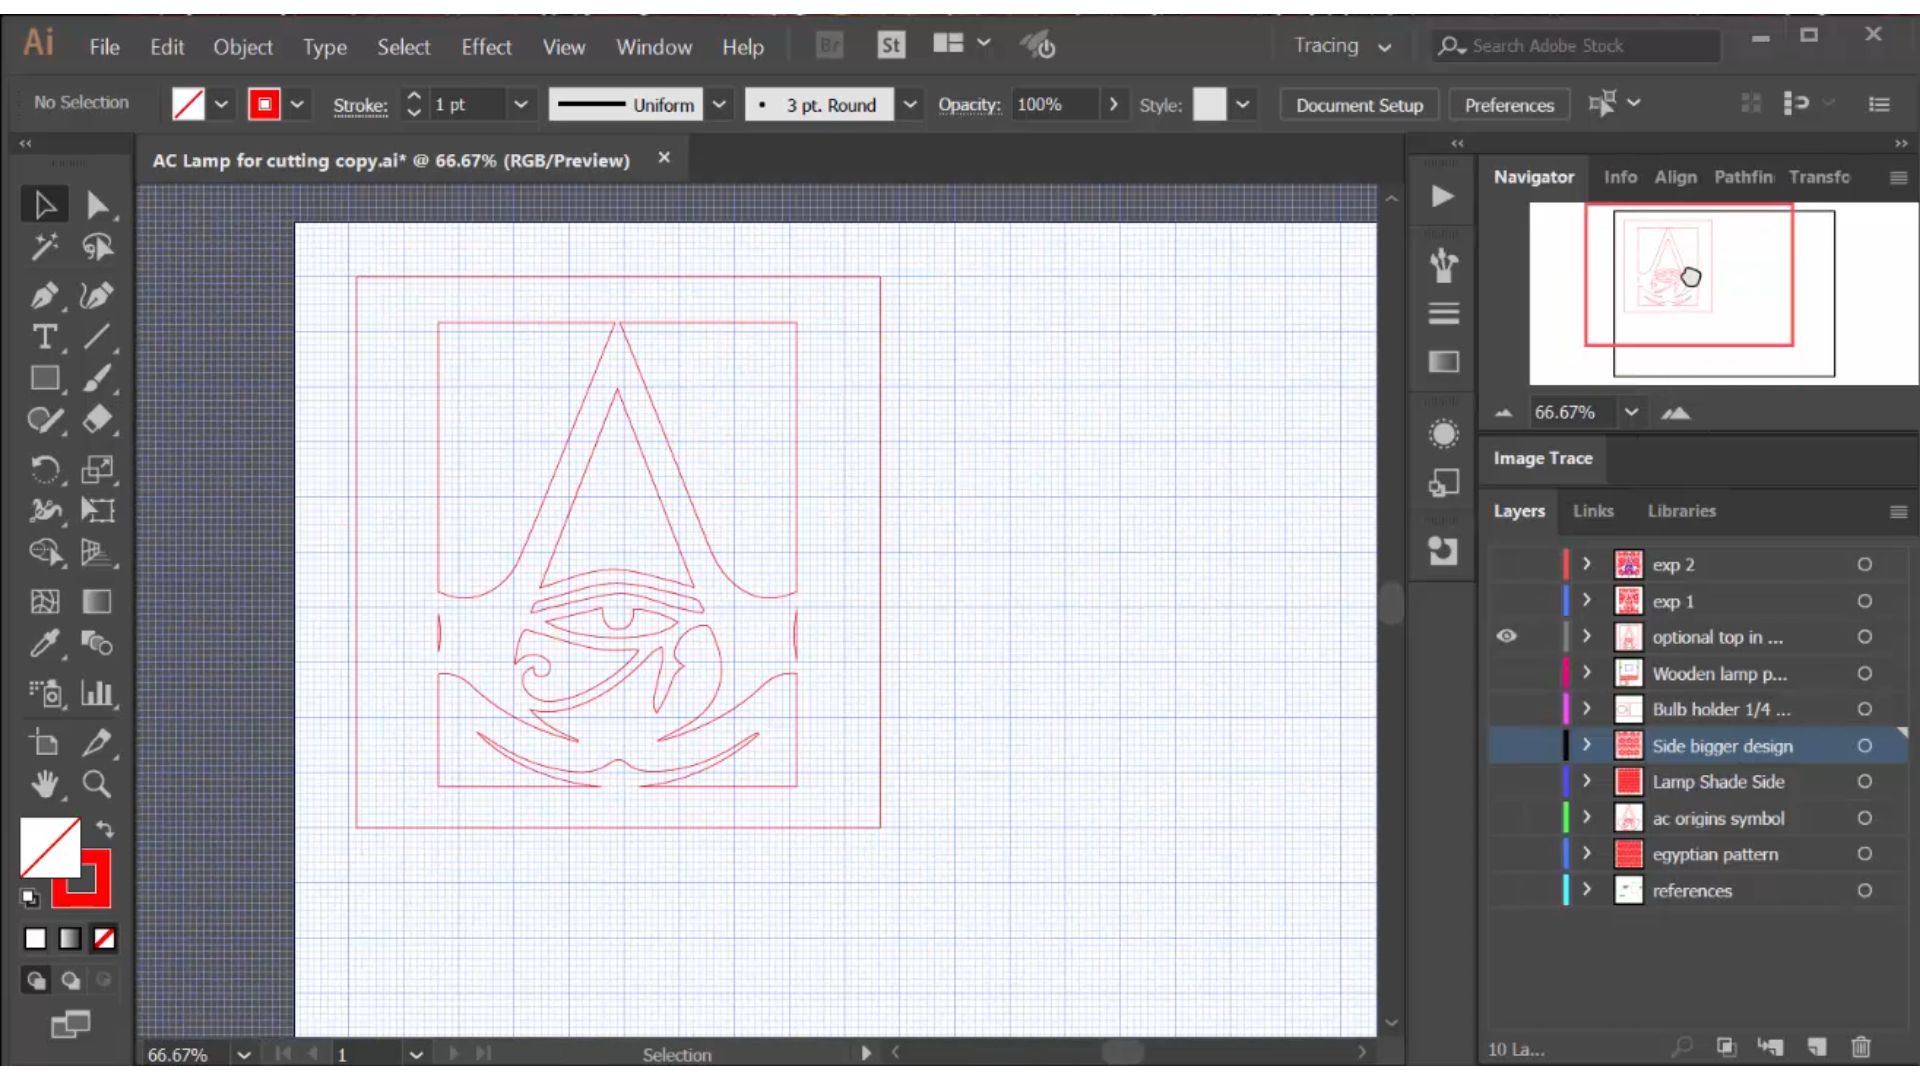Select the Shaper tool
1920x1080 pixels.
[x=44, y=420]
